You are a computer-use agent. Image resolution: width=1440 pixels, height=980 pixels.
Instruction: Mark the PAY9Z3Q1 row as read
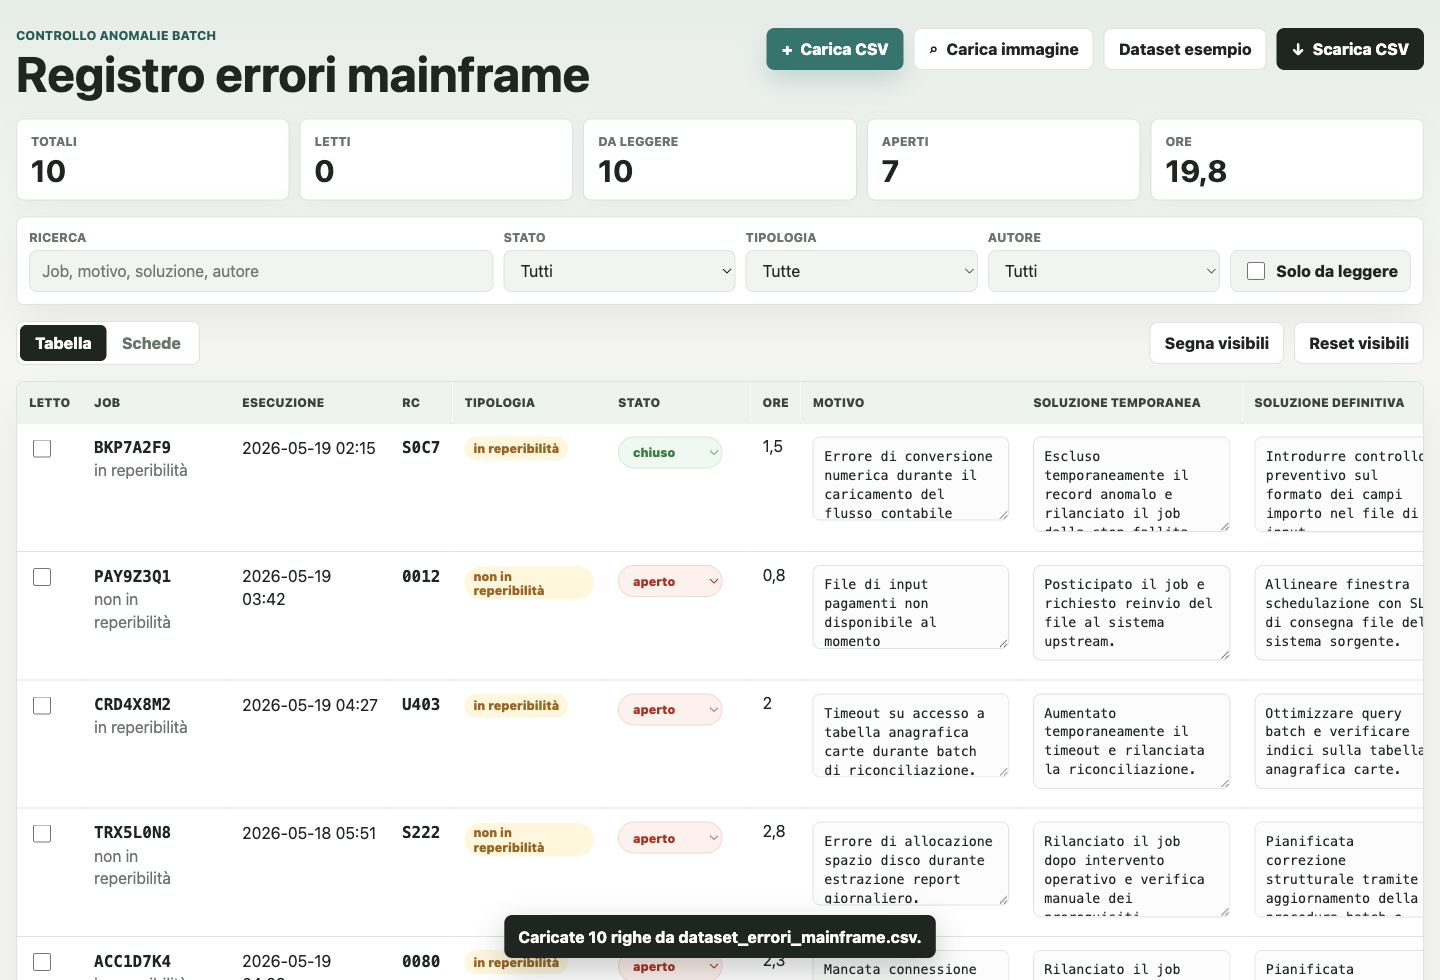[x=42, y=577]
